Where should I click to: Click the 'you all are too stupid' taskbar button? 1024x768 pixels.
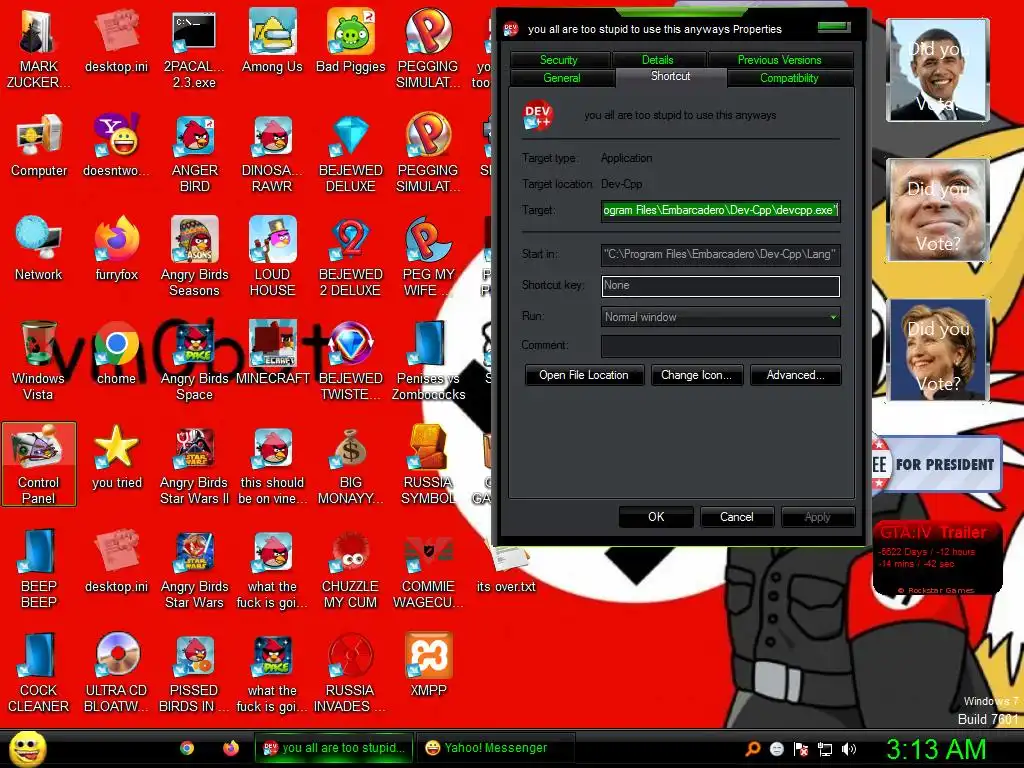click(334, 748)
